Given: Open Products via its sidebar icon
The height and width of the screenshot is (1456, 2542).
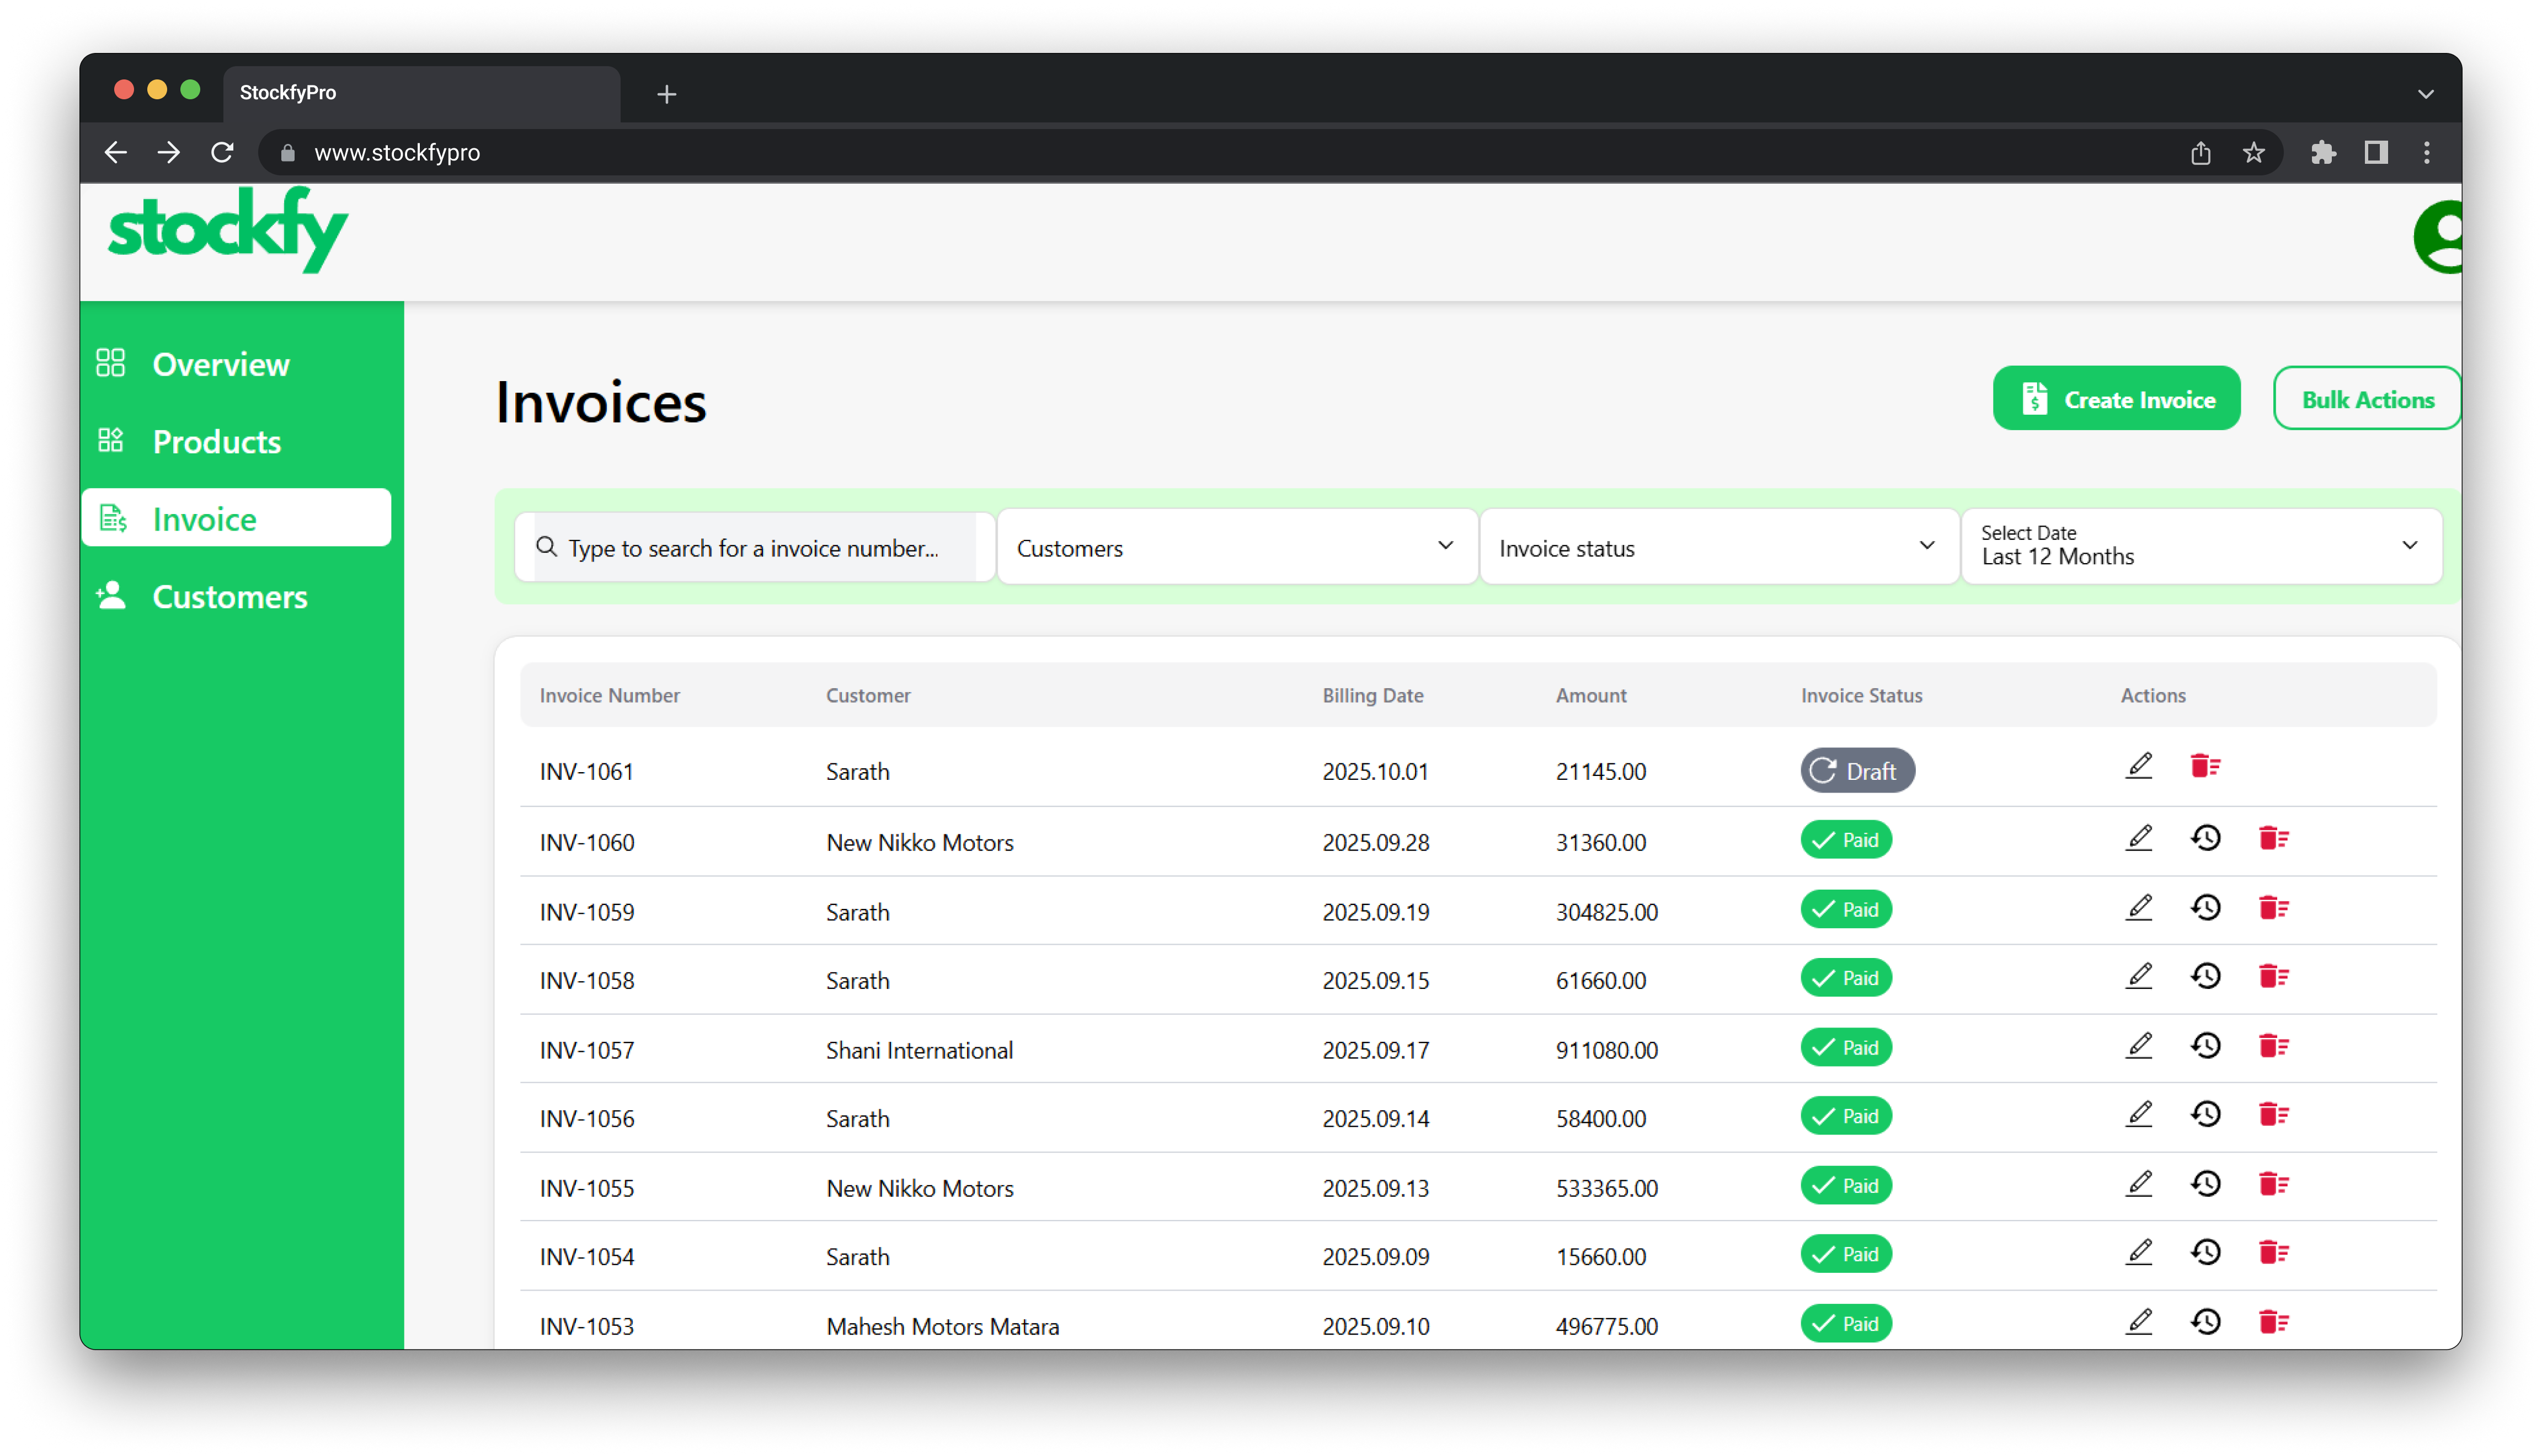Looking at the screenshot, I should (x=110, y=440).
